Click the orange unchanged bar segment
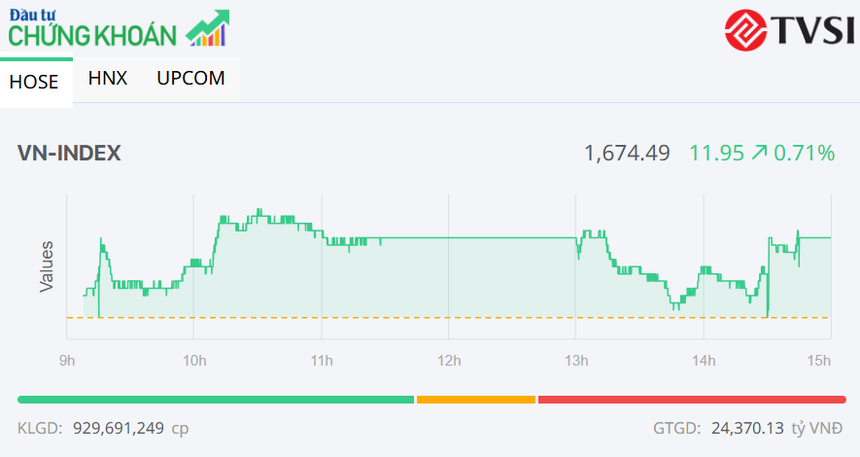The width and height of the screenshot is (860, 457). 476,399
